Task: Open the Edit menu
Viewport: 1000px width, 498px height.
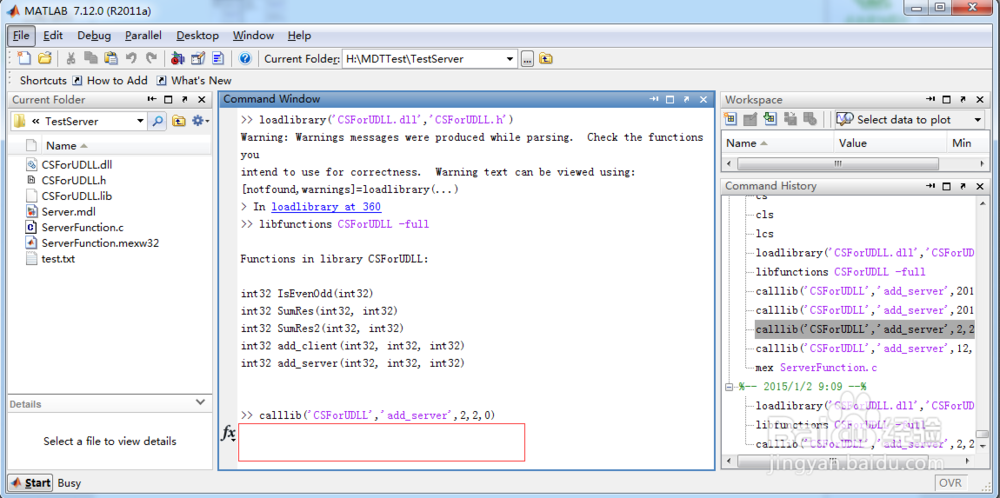Action: 53,36
